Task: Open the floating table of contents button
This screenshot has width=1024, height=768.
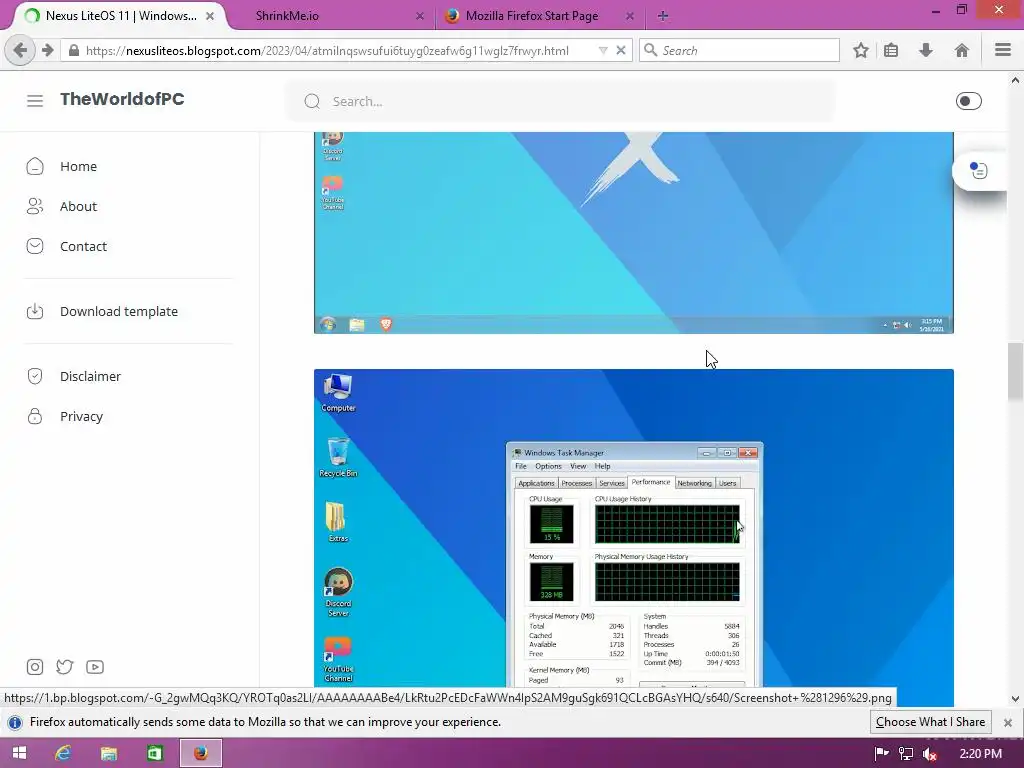Action: [x=978, y=170]
